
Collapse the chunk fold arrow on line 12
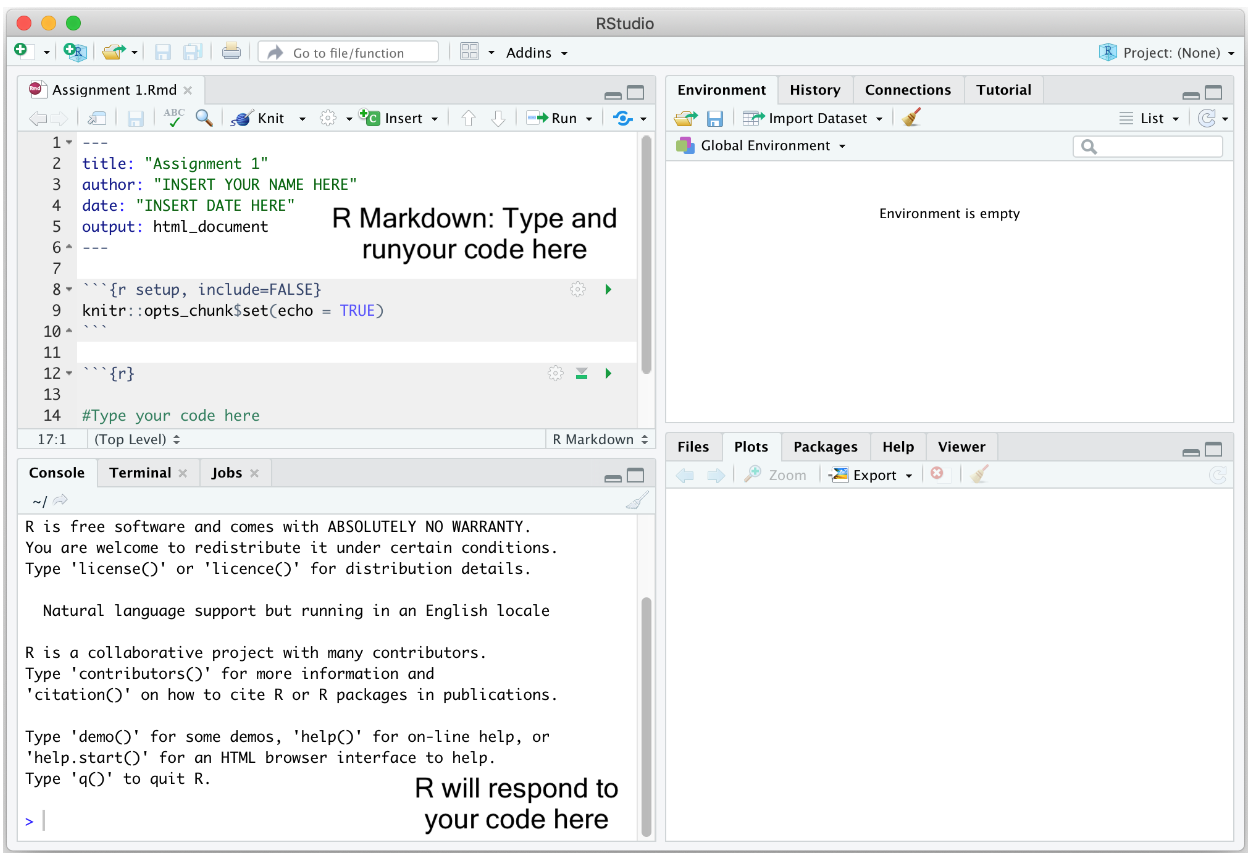click(69, 374)
